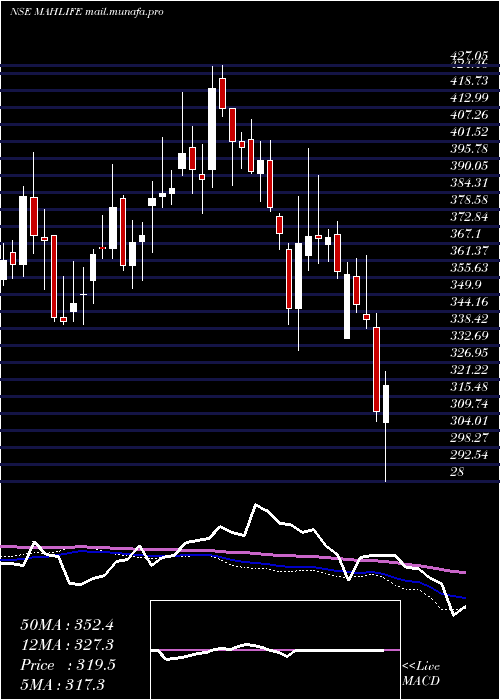This screenshot has height=700, width=500.
Task: Select the 361.37 price level label
Action: [x=469, y=250]
